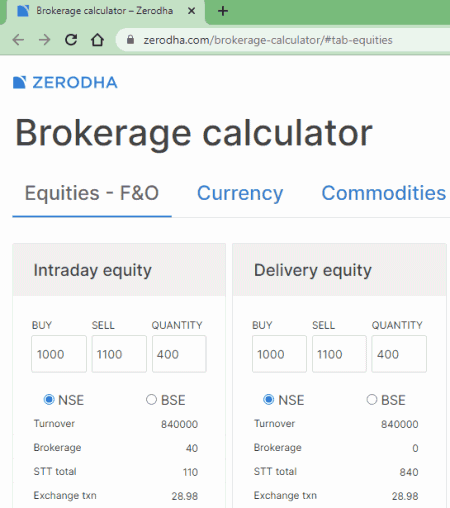Click the Zerodha logo

click(x=65, y=82)
